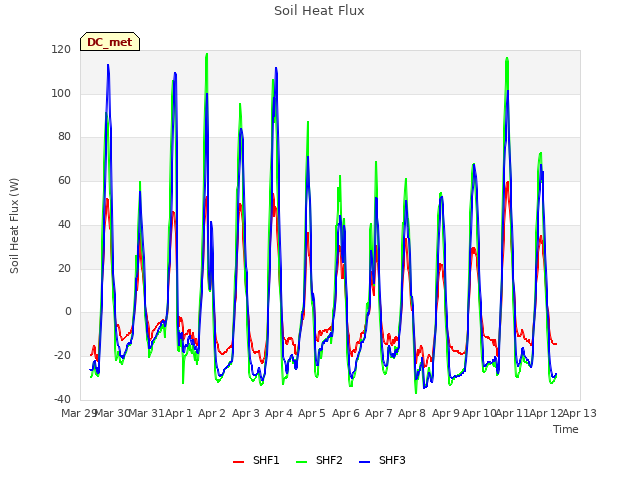Click the 40 y-axis tick label

[x=64, y=224]
